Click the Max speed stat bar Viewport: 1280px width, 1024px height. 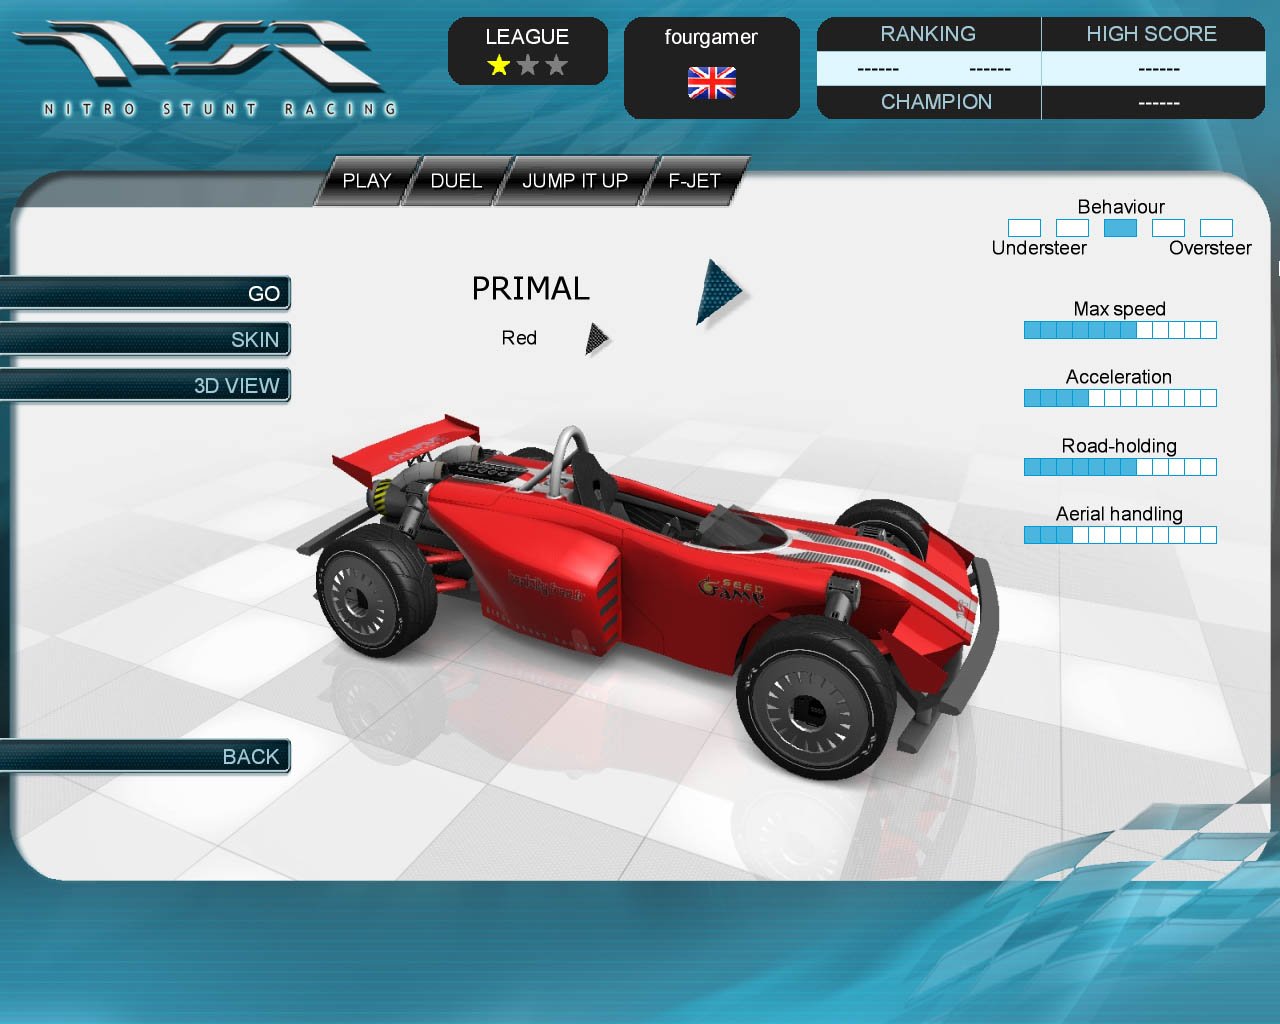pyautogui.click(x=1120, y=330)
